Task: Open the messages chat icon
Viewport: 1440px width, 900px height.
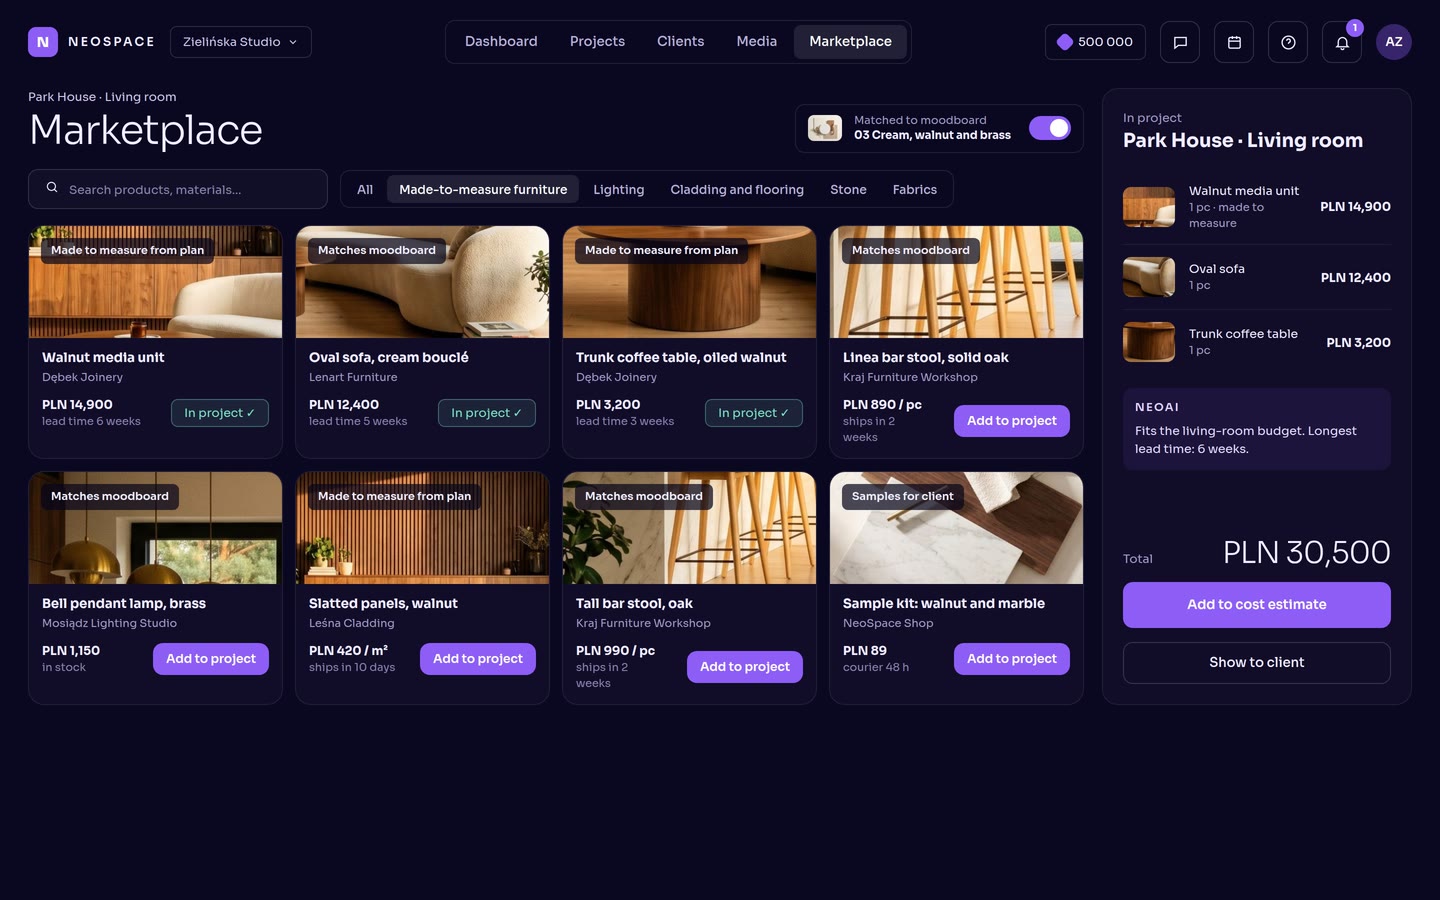Action: click(1180, 42)
